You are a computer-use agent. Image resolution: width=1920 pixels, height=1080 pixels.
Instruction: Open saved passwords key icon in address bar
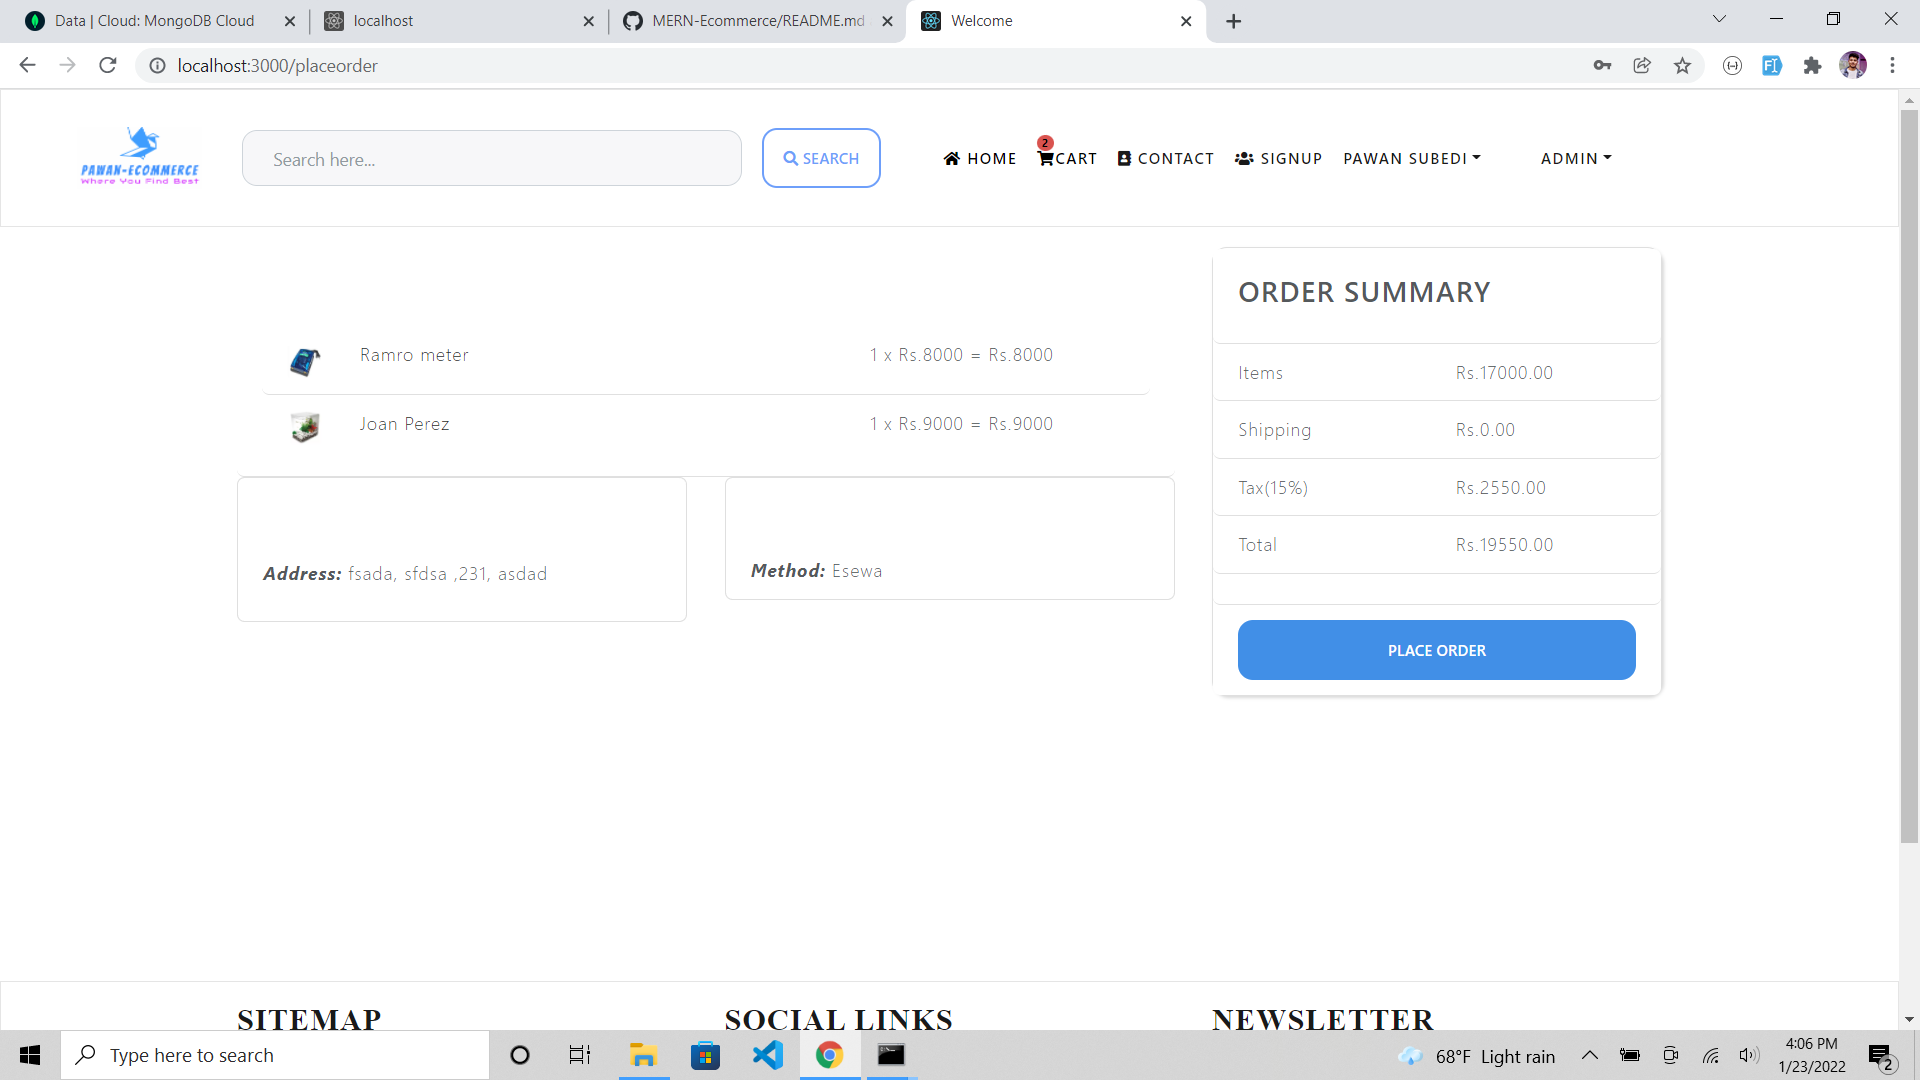click(x=1601, y=65)
